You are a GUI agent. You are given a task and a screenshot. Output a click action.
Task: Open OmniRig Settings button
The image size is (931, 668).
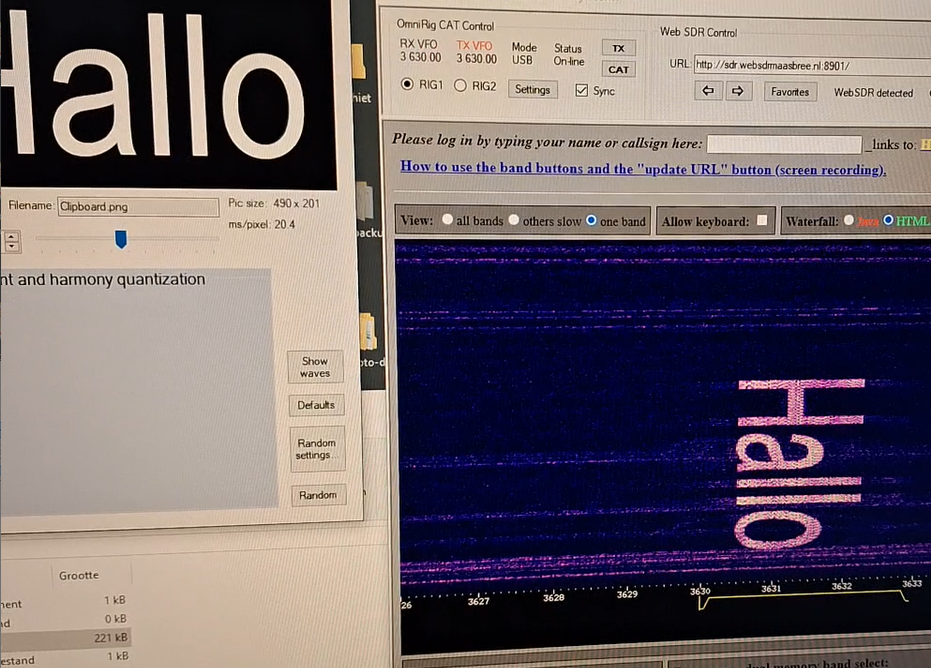pyautogui.click(x=533, y=90)
